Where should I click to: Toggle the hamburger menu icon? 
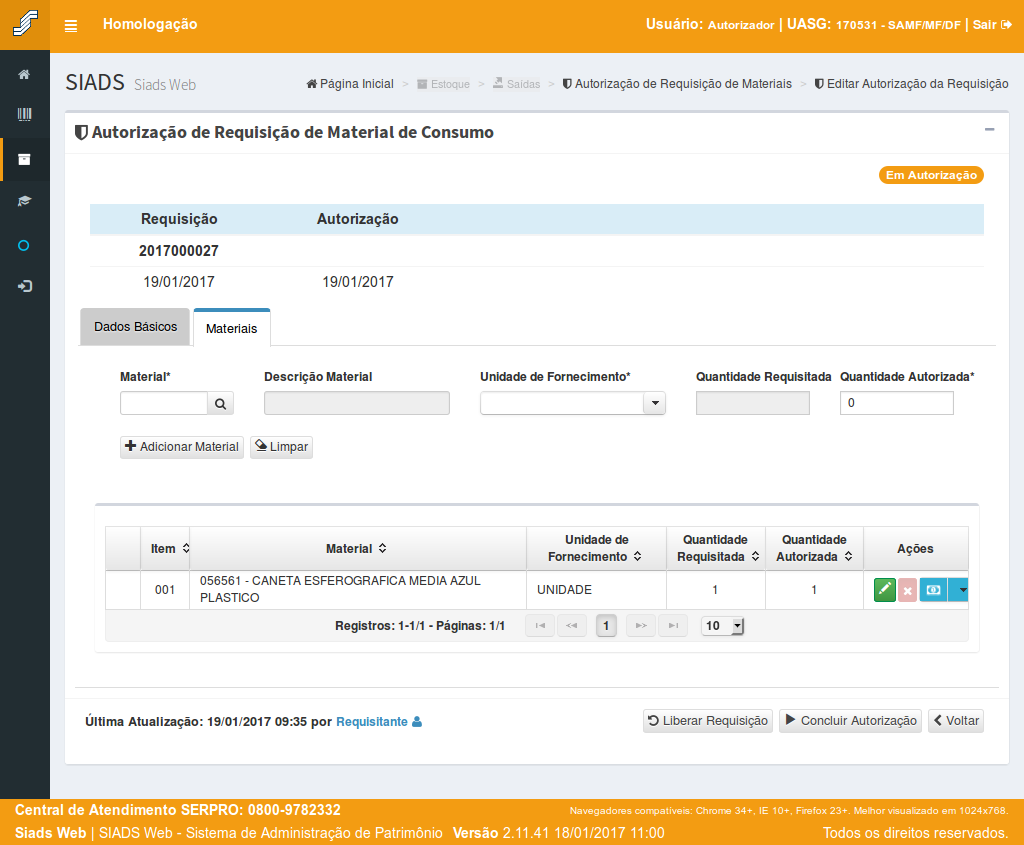(x=71, y=26)
